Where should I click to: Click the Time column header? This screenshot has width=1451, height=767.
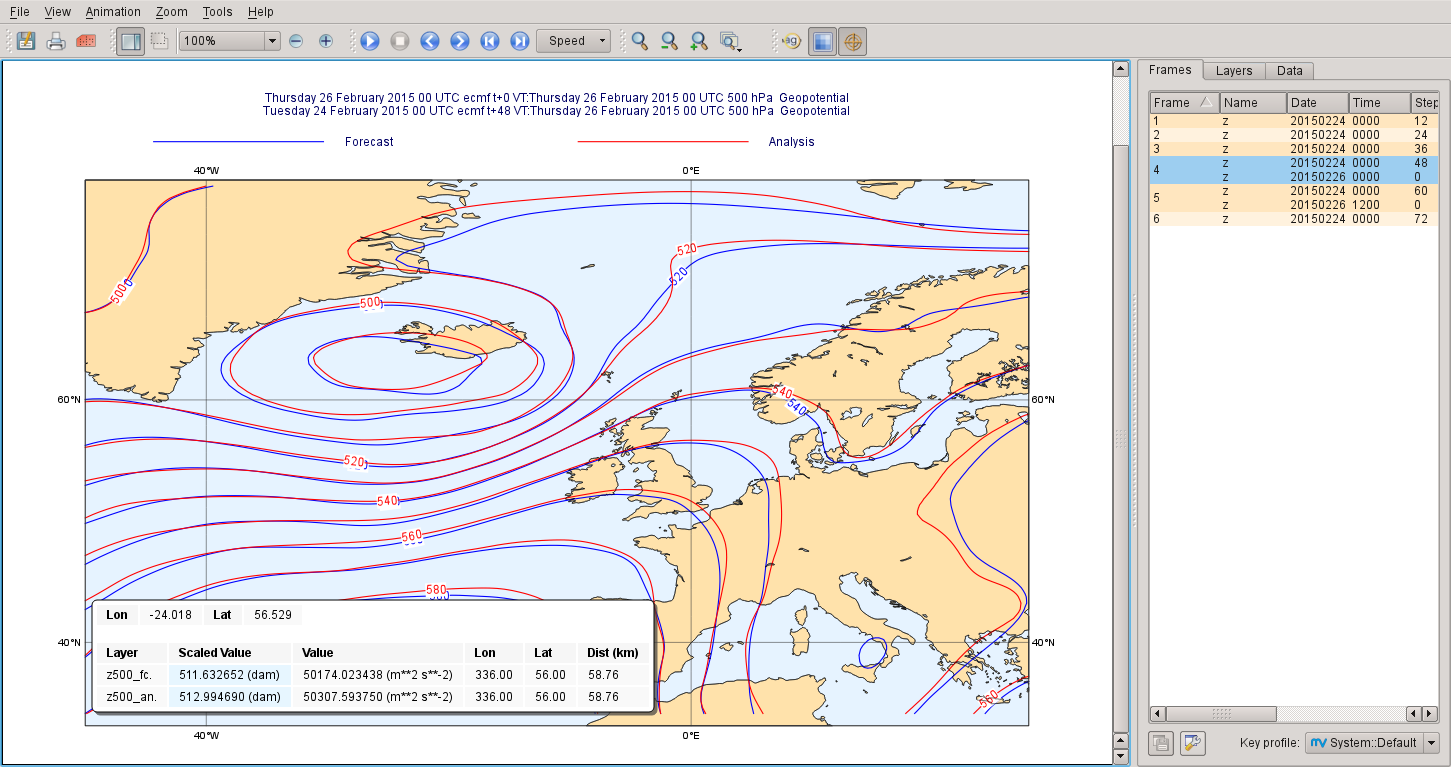click(1379, 102)
